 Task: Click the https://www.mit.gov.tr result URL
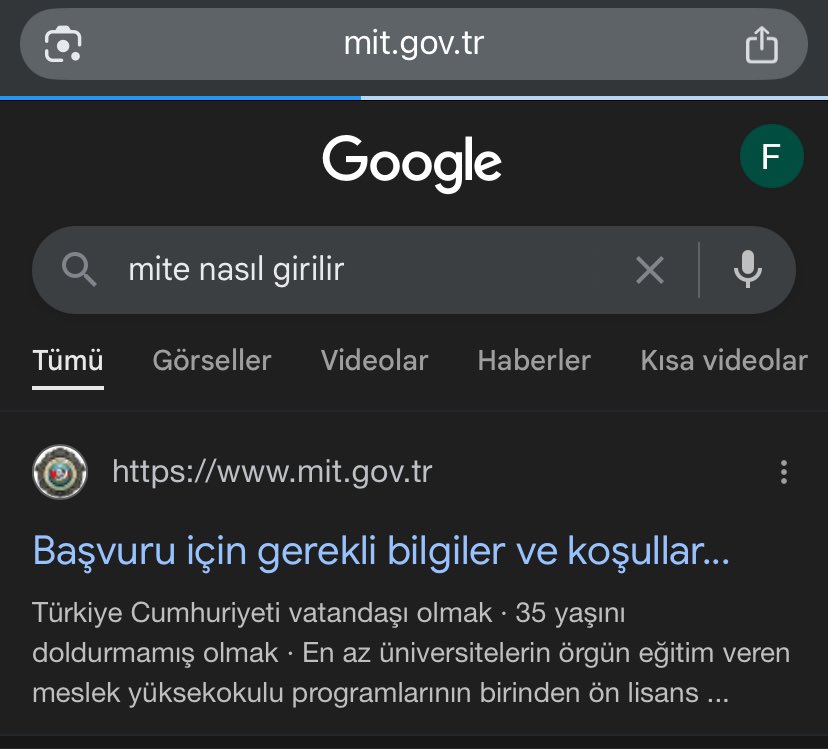pyautogui.click(x=272, y=472)
